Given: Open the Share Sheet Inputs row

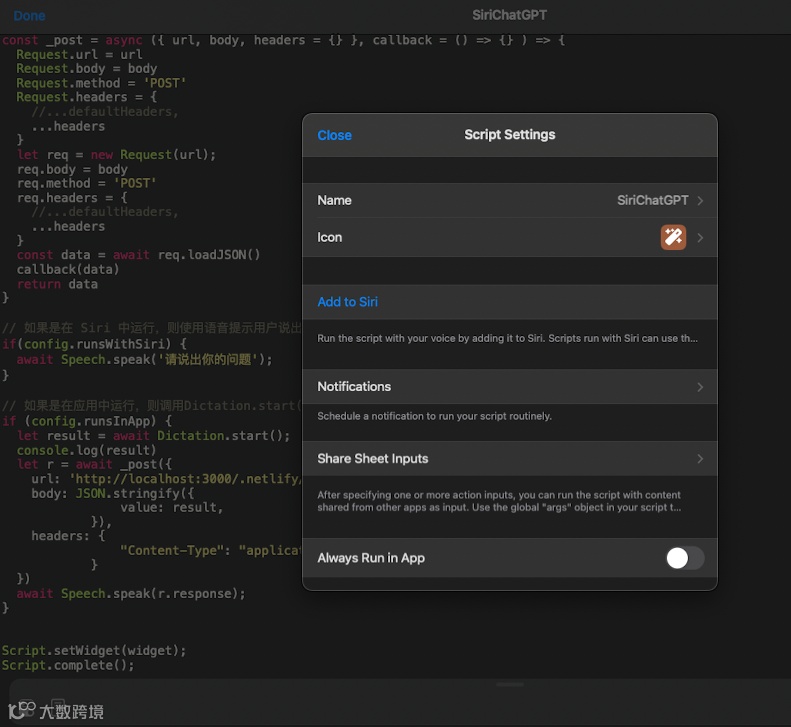Looking at the screenshot, I should (x=510, y=459).
